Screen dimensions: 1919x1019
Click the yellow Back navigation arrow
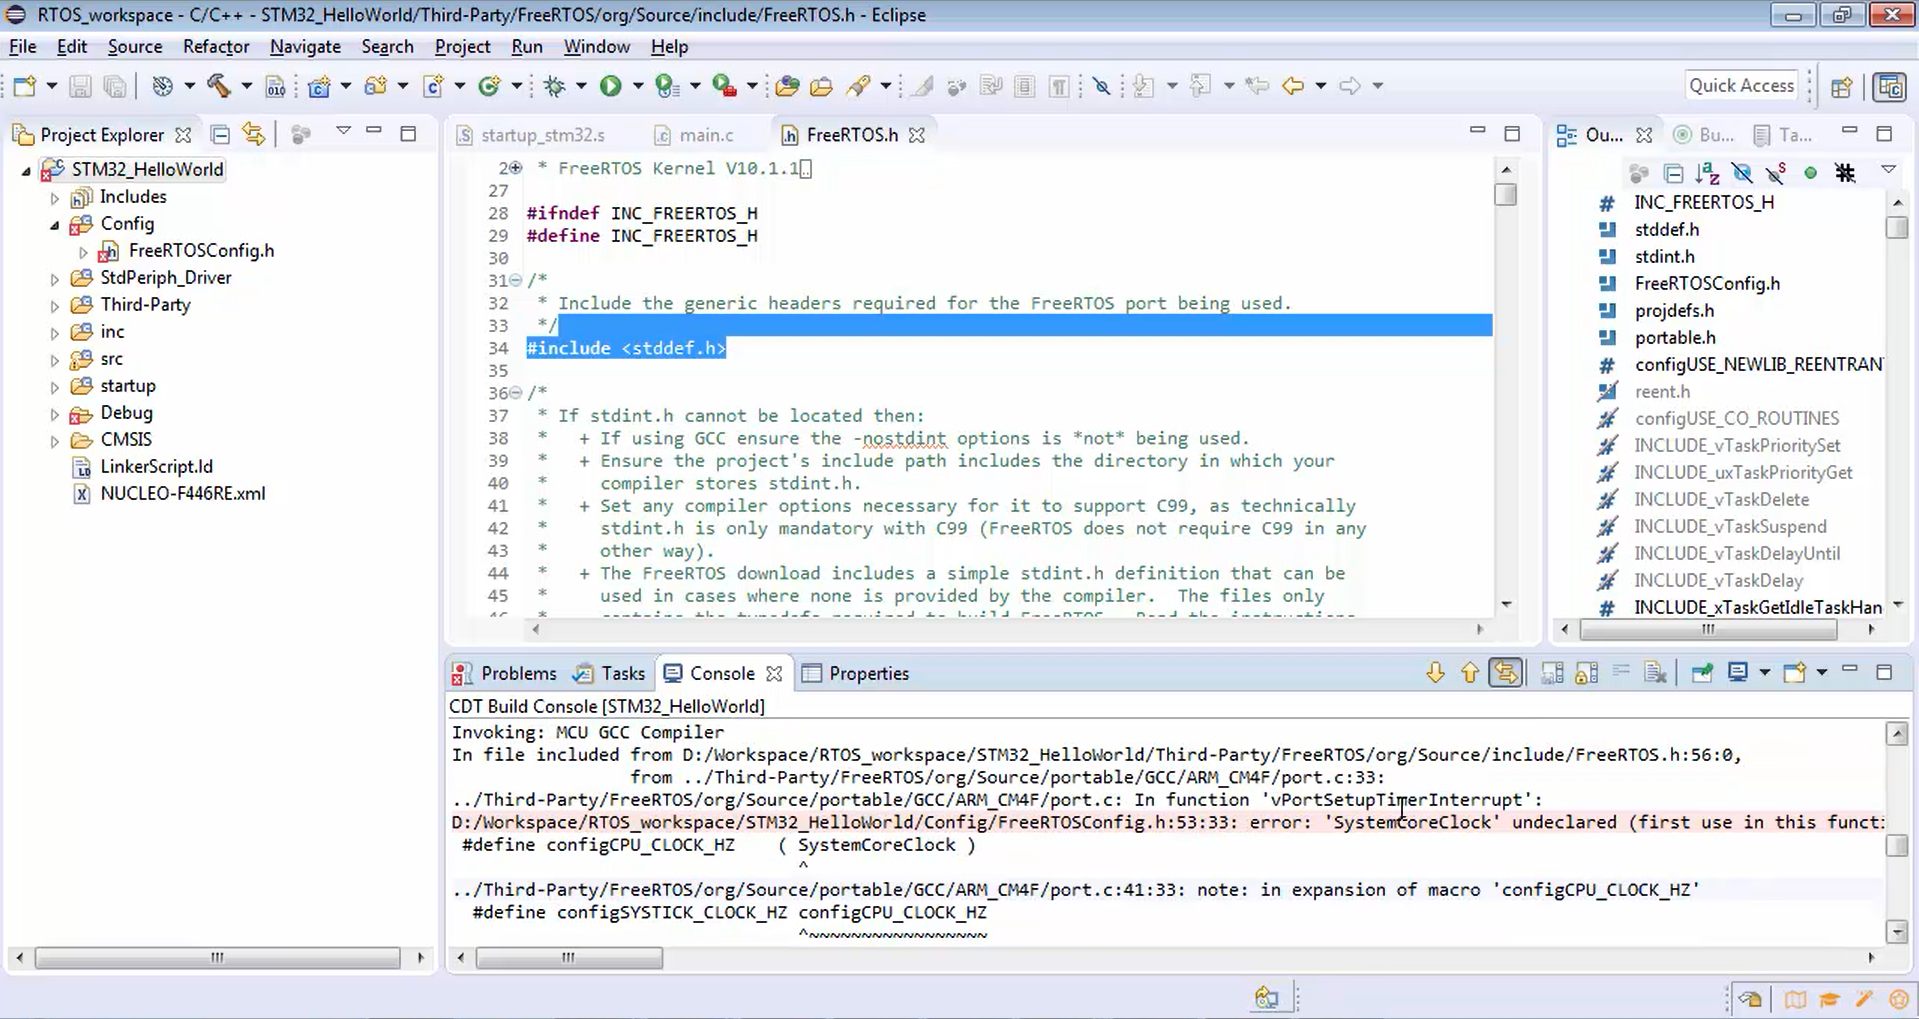click(x=1293, y=86)
